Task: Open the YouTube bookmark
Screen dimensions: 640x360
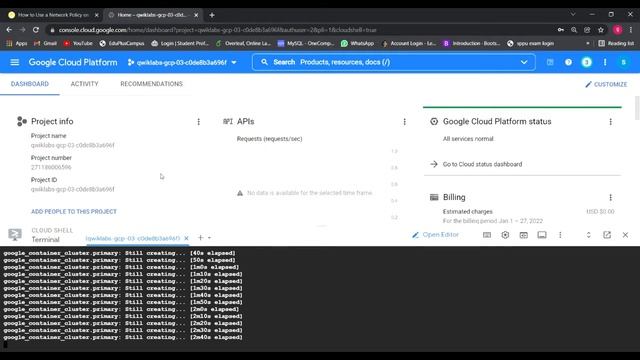Action: pos(78,43)
